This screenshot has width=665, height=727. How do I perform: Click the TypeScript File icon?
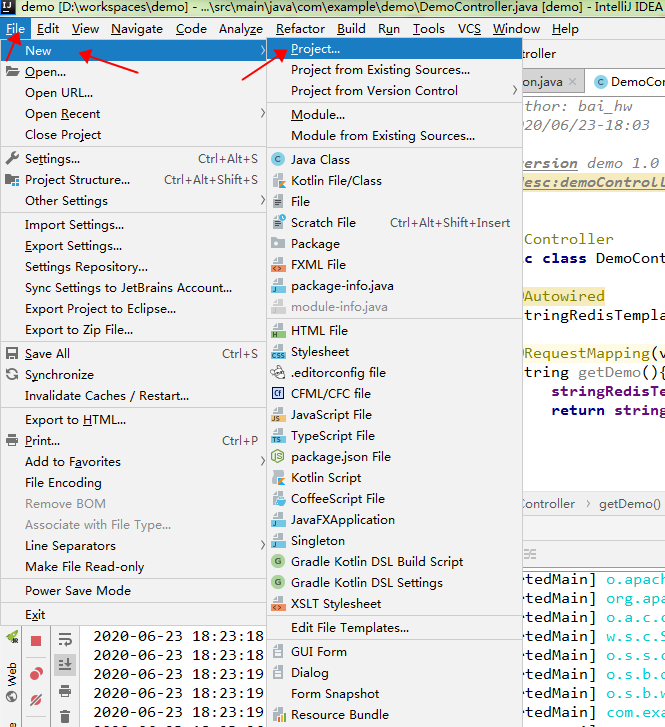click(278, 435)
